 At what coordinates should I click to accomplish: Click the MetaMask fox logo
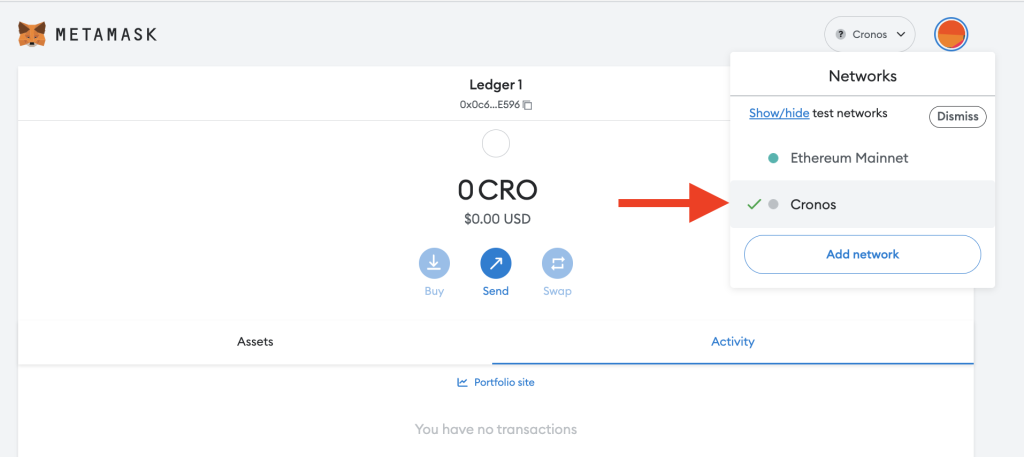click(x=33, y=35)
